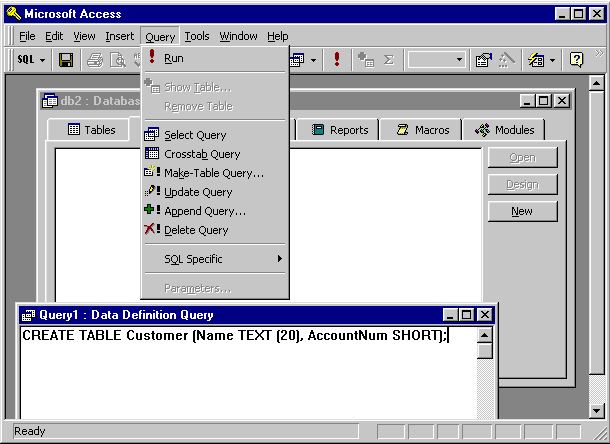Minimize the db2 Database window
The image size is (610, 444).
(x=528, y=101)
